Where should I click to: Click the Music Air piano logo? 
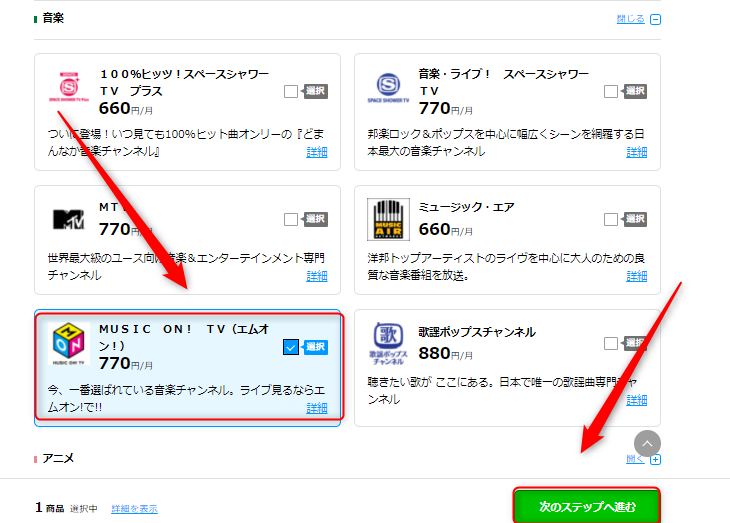(x=388, y=219)
